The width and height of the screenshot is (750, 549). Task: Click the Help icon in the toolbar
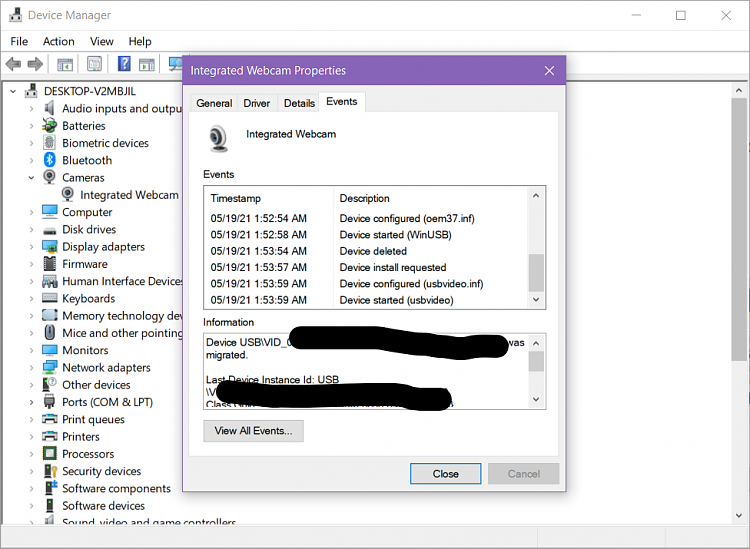pos(124,64)
